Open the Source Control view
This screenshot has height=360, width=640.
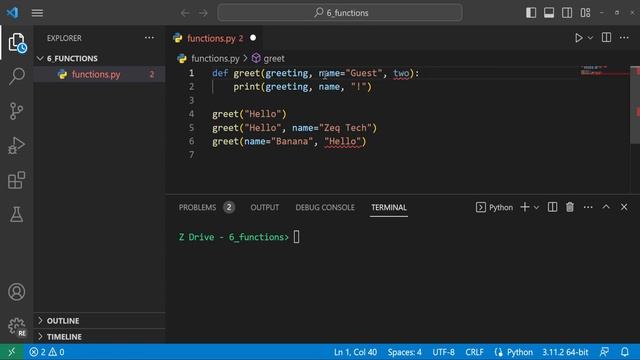(x=17, y=111)
